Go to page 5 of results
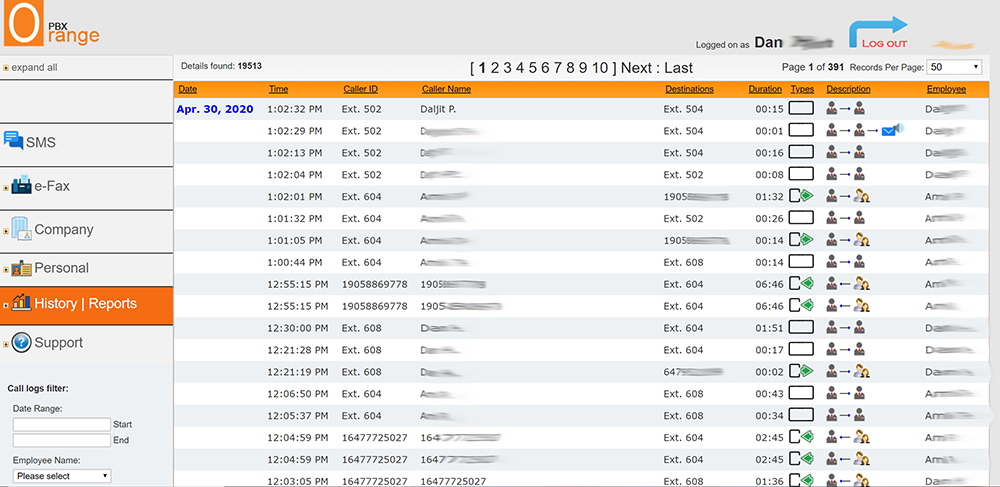This screenshot has height=487, width=1000. click(533, 68)
